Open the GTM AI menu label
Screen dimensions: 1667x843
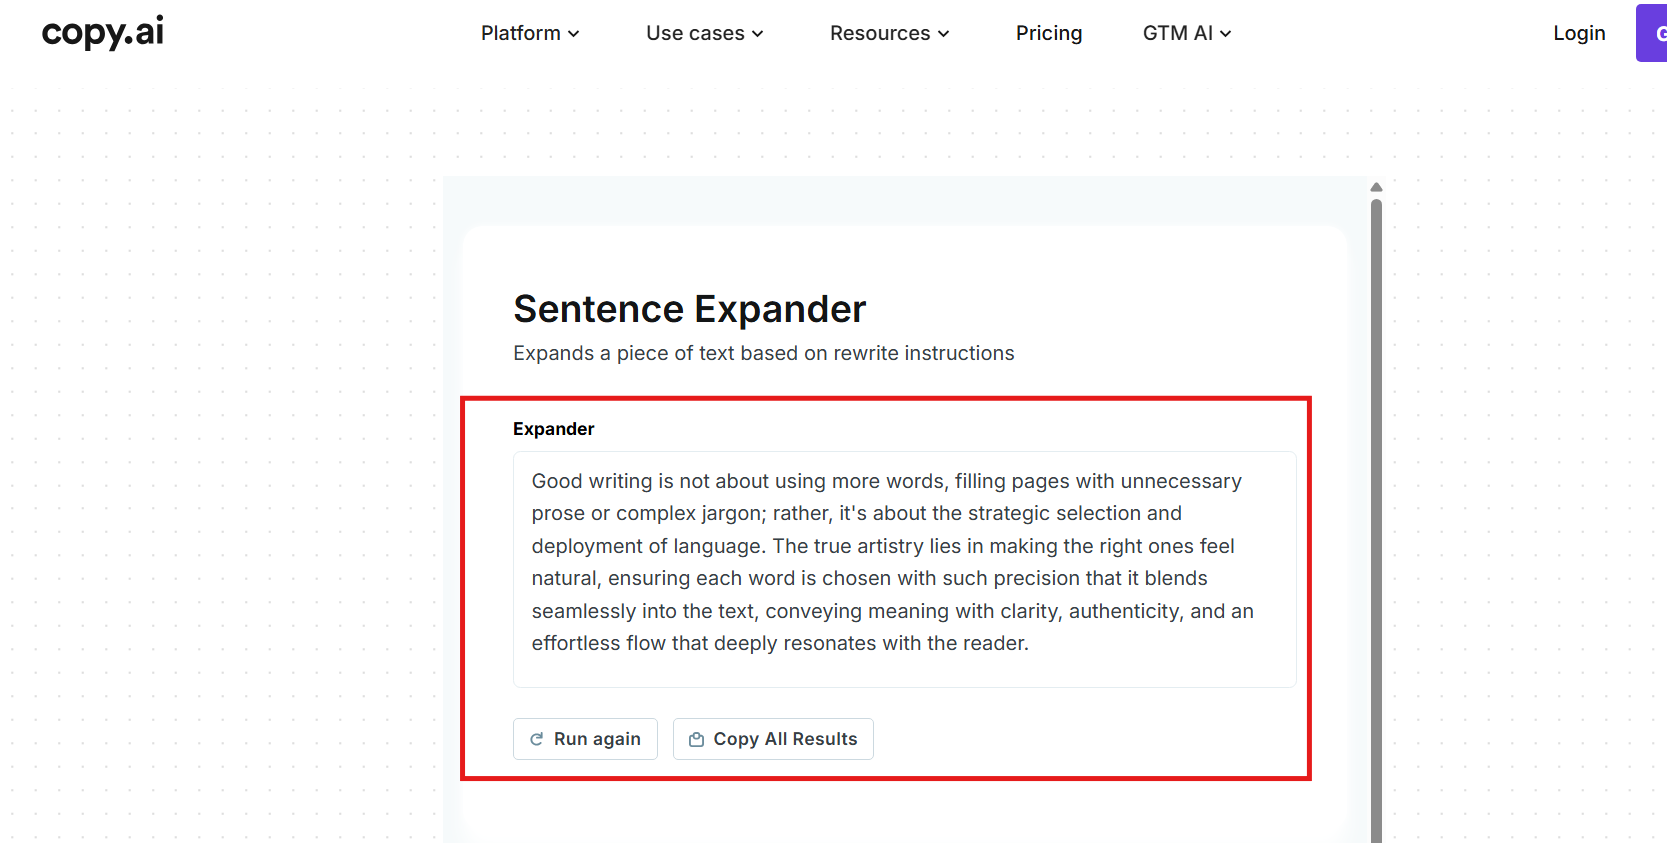(1177, 33)
